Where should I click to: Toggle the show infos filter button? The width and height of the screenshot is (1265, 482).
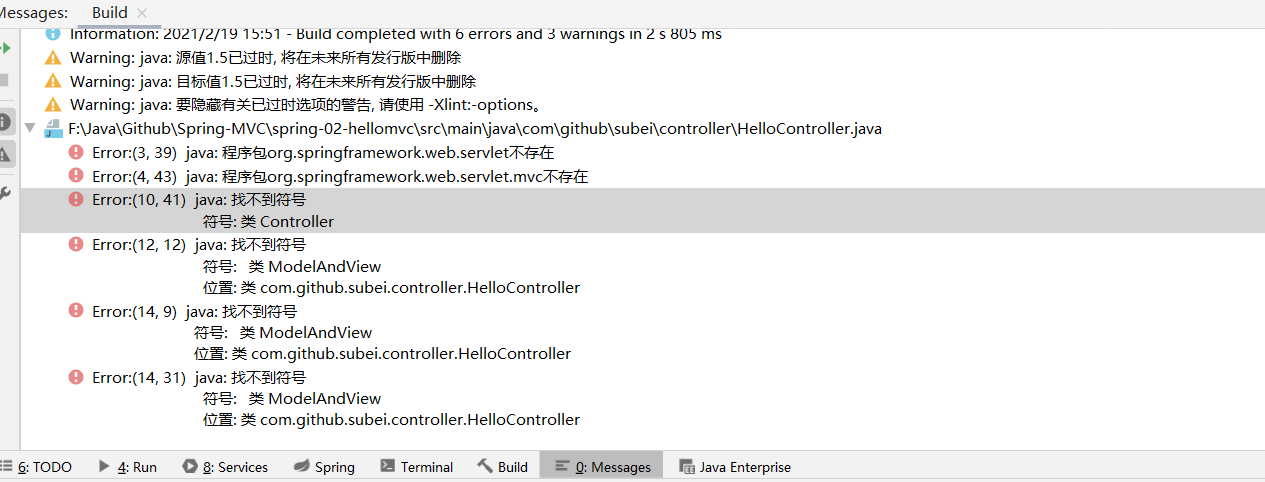pyautogui.click(x=5, y=122)
